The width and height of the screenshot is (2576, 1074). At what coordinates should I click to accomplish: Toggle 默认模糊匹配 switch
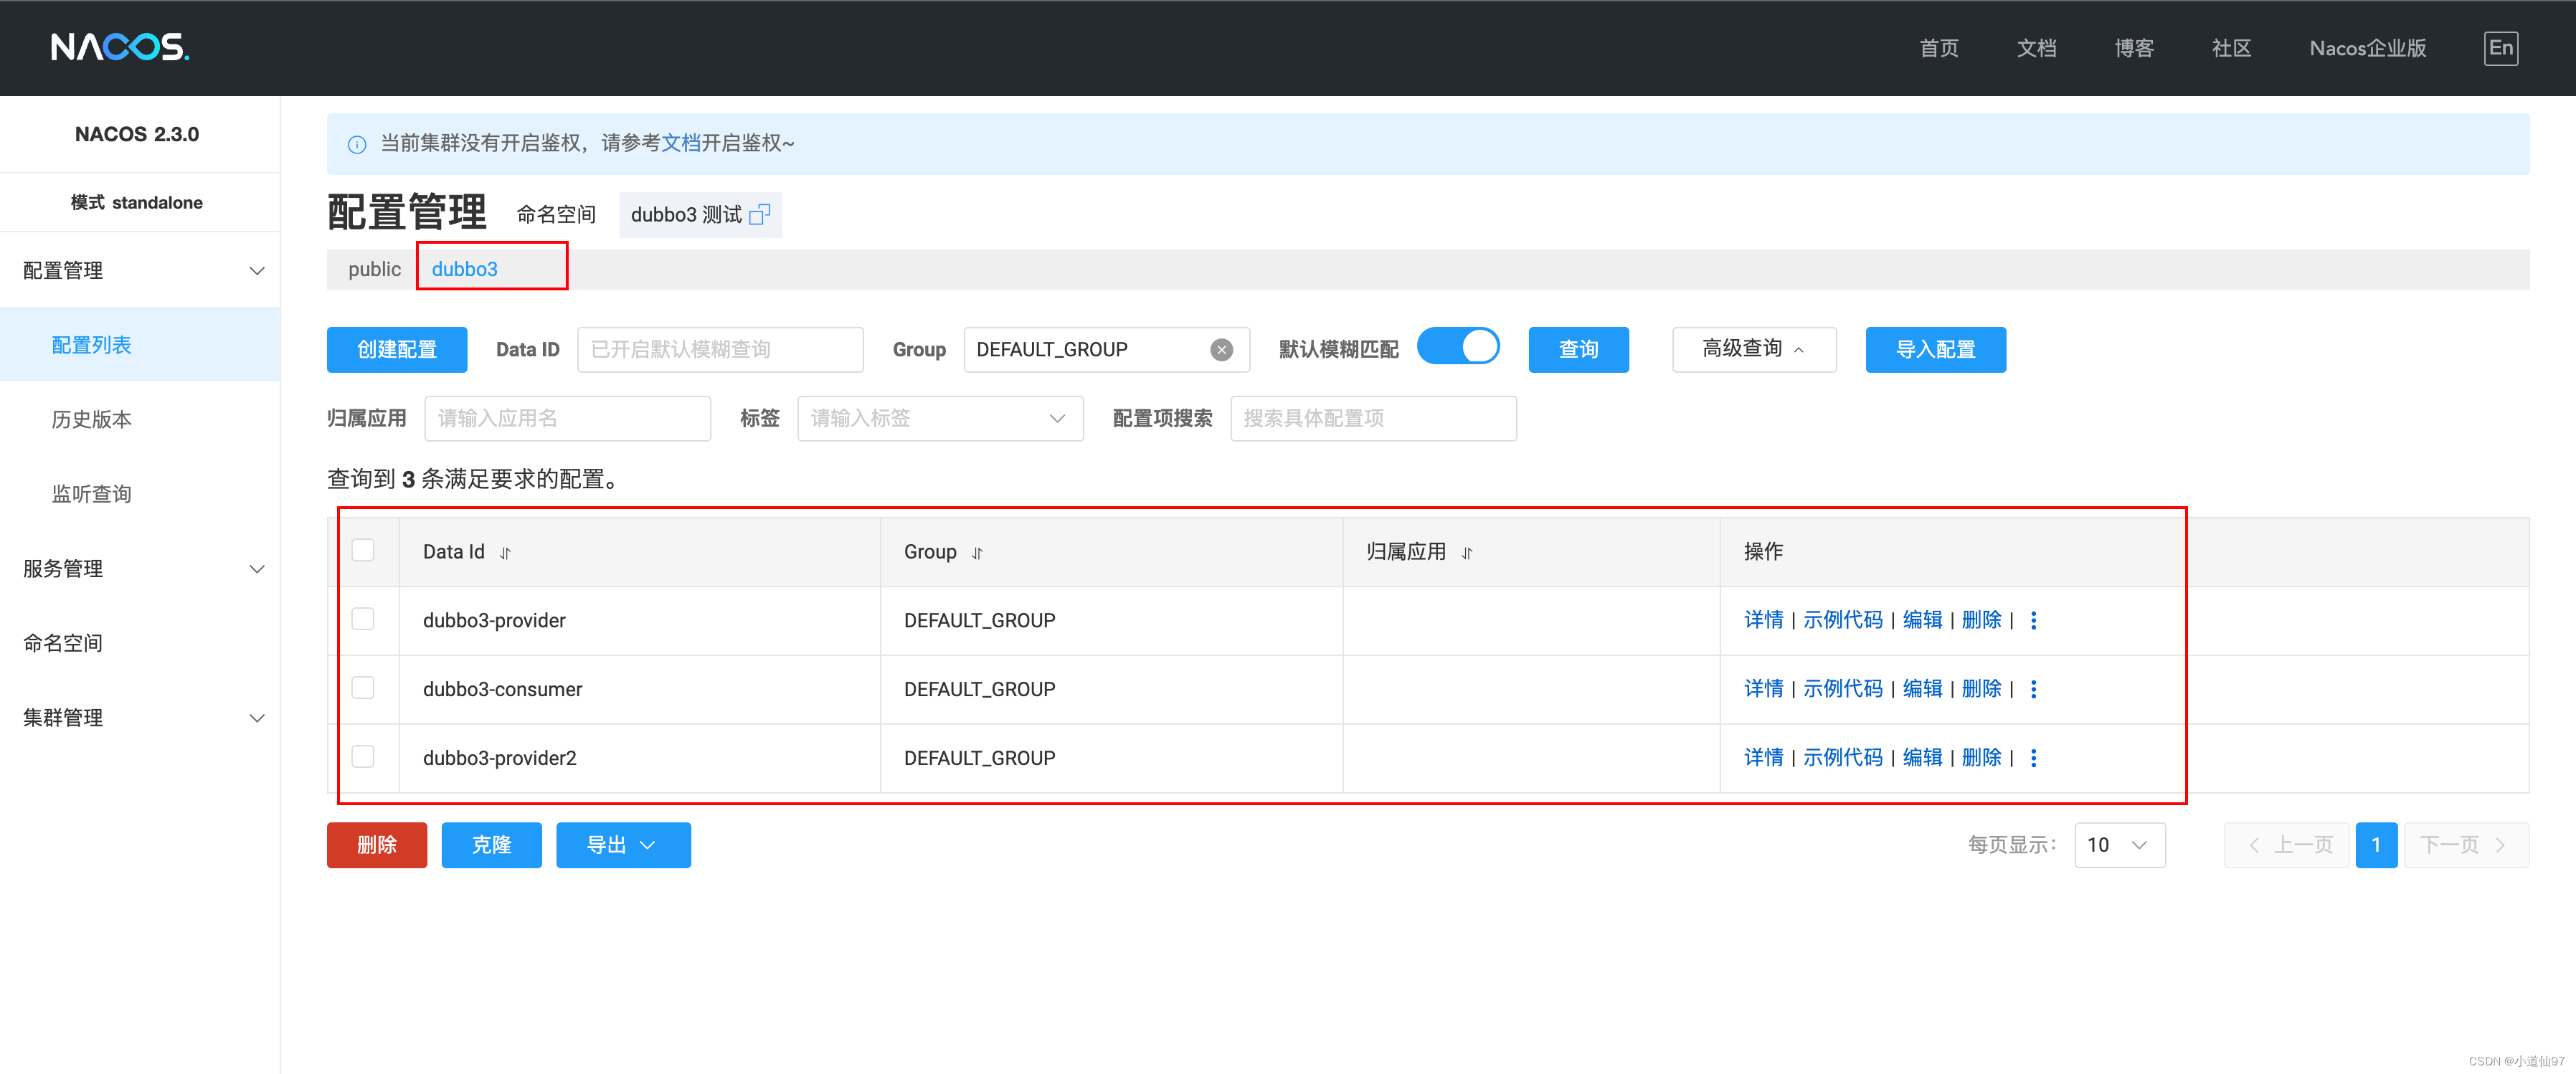[1458, 347]
